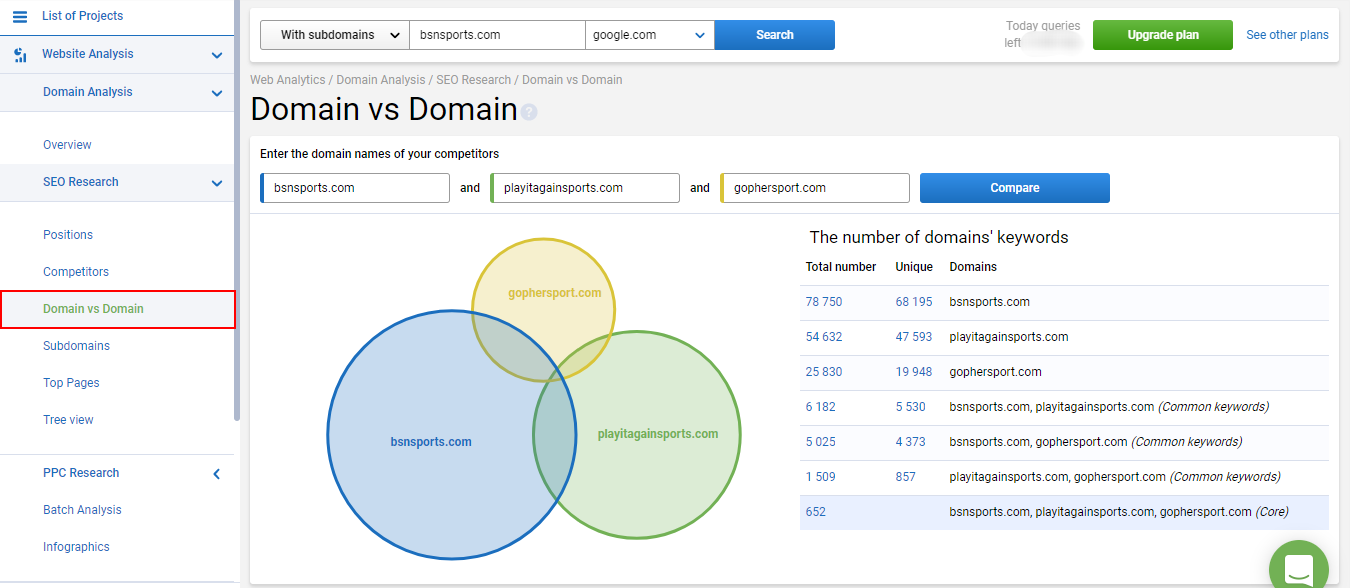
Task: Open the Overview sidebar item
Action: pos(67,145)
